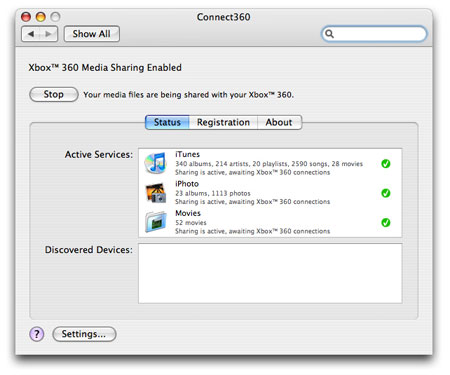
Task: Select the iPhoto service title
Action: pos(187,184)
